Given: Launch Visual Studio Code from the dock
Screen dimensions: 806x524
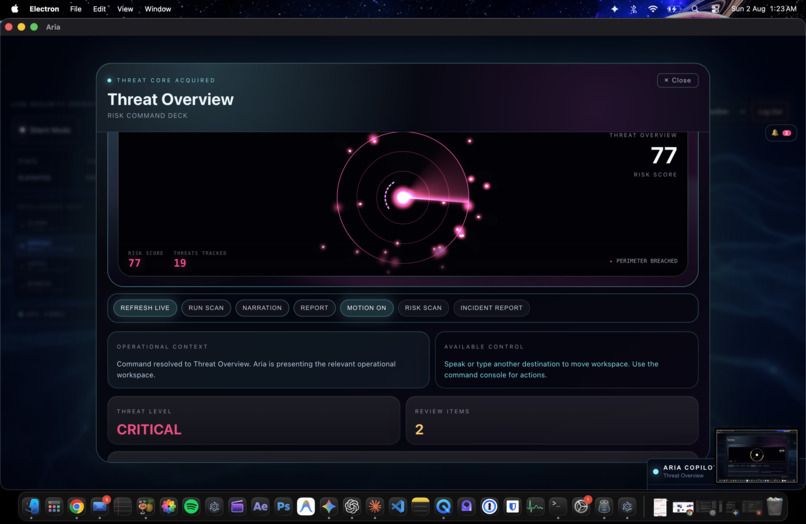Looking at the screenshot, I should [x=397, y=507].
